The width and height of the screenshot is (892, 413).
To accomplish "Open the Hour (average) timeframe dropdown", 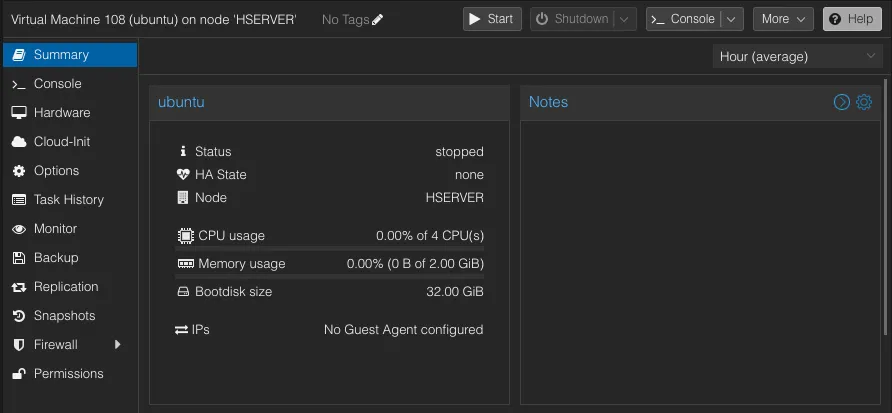I will (797, 57).
